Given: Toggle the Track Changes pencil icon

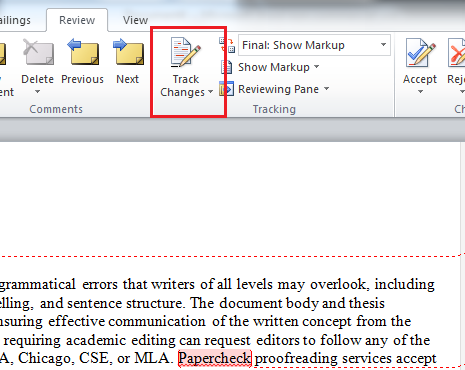Looking at the screenshot, I should pos(186,52).
